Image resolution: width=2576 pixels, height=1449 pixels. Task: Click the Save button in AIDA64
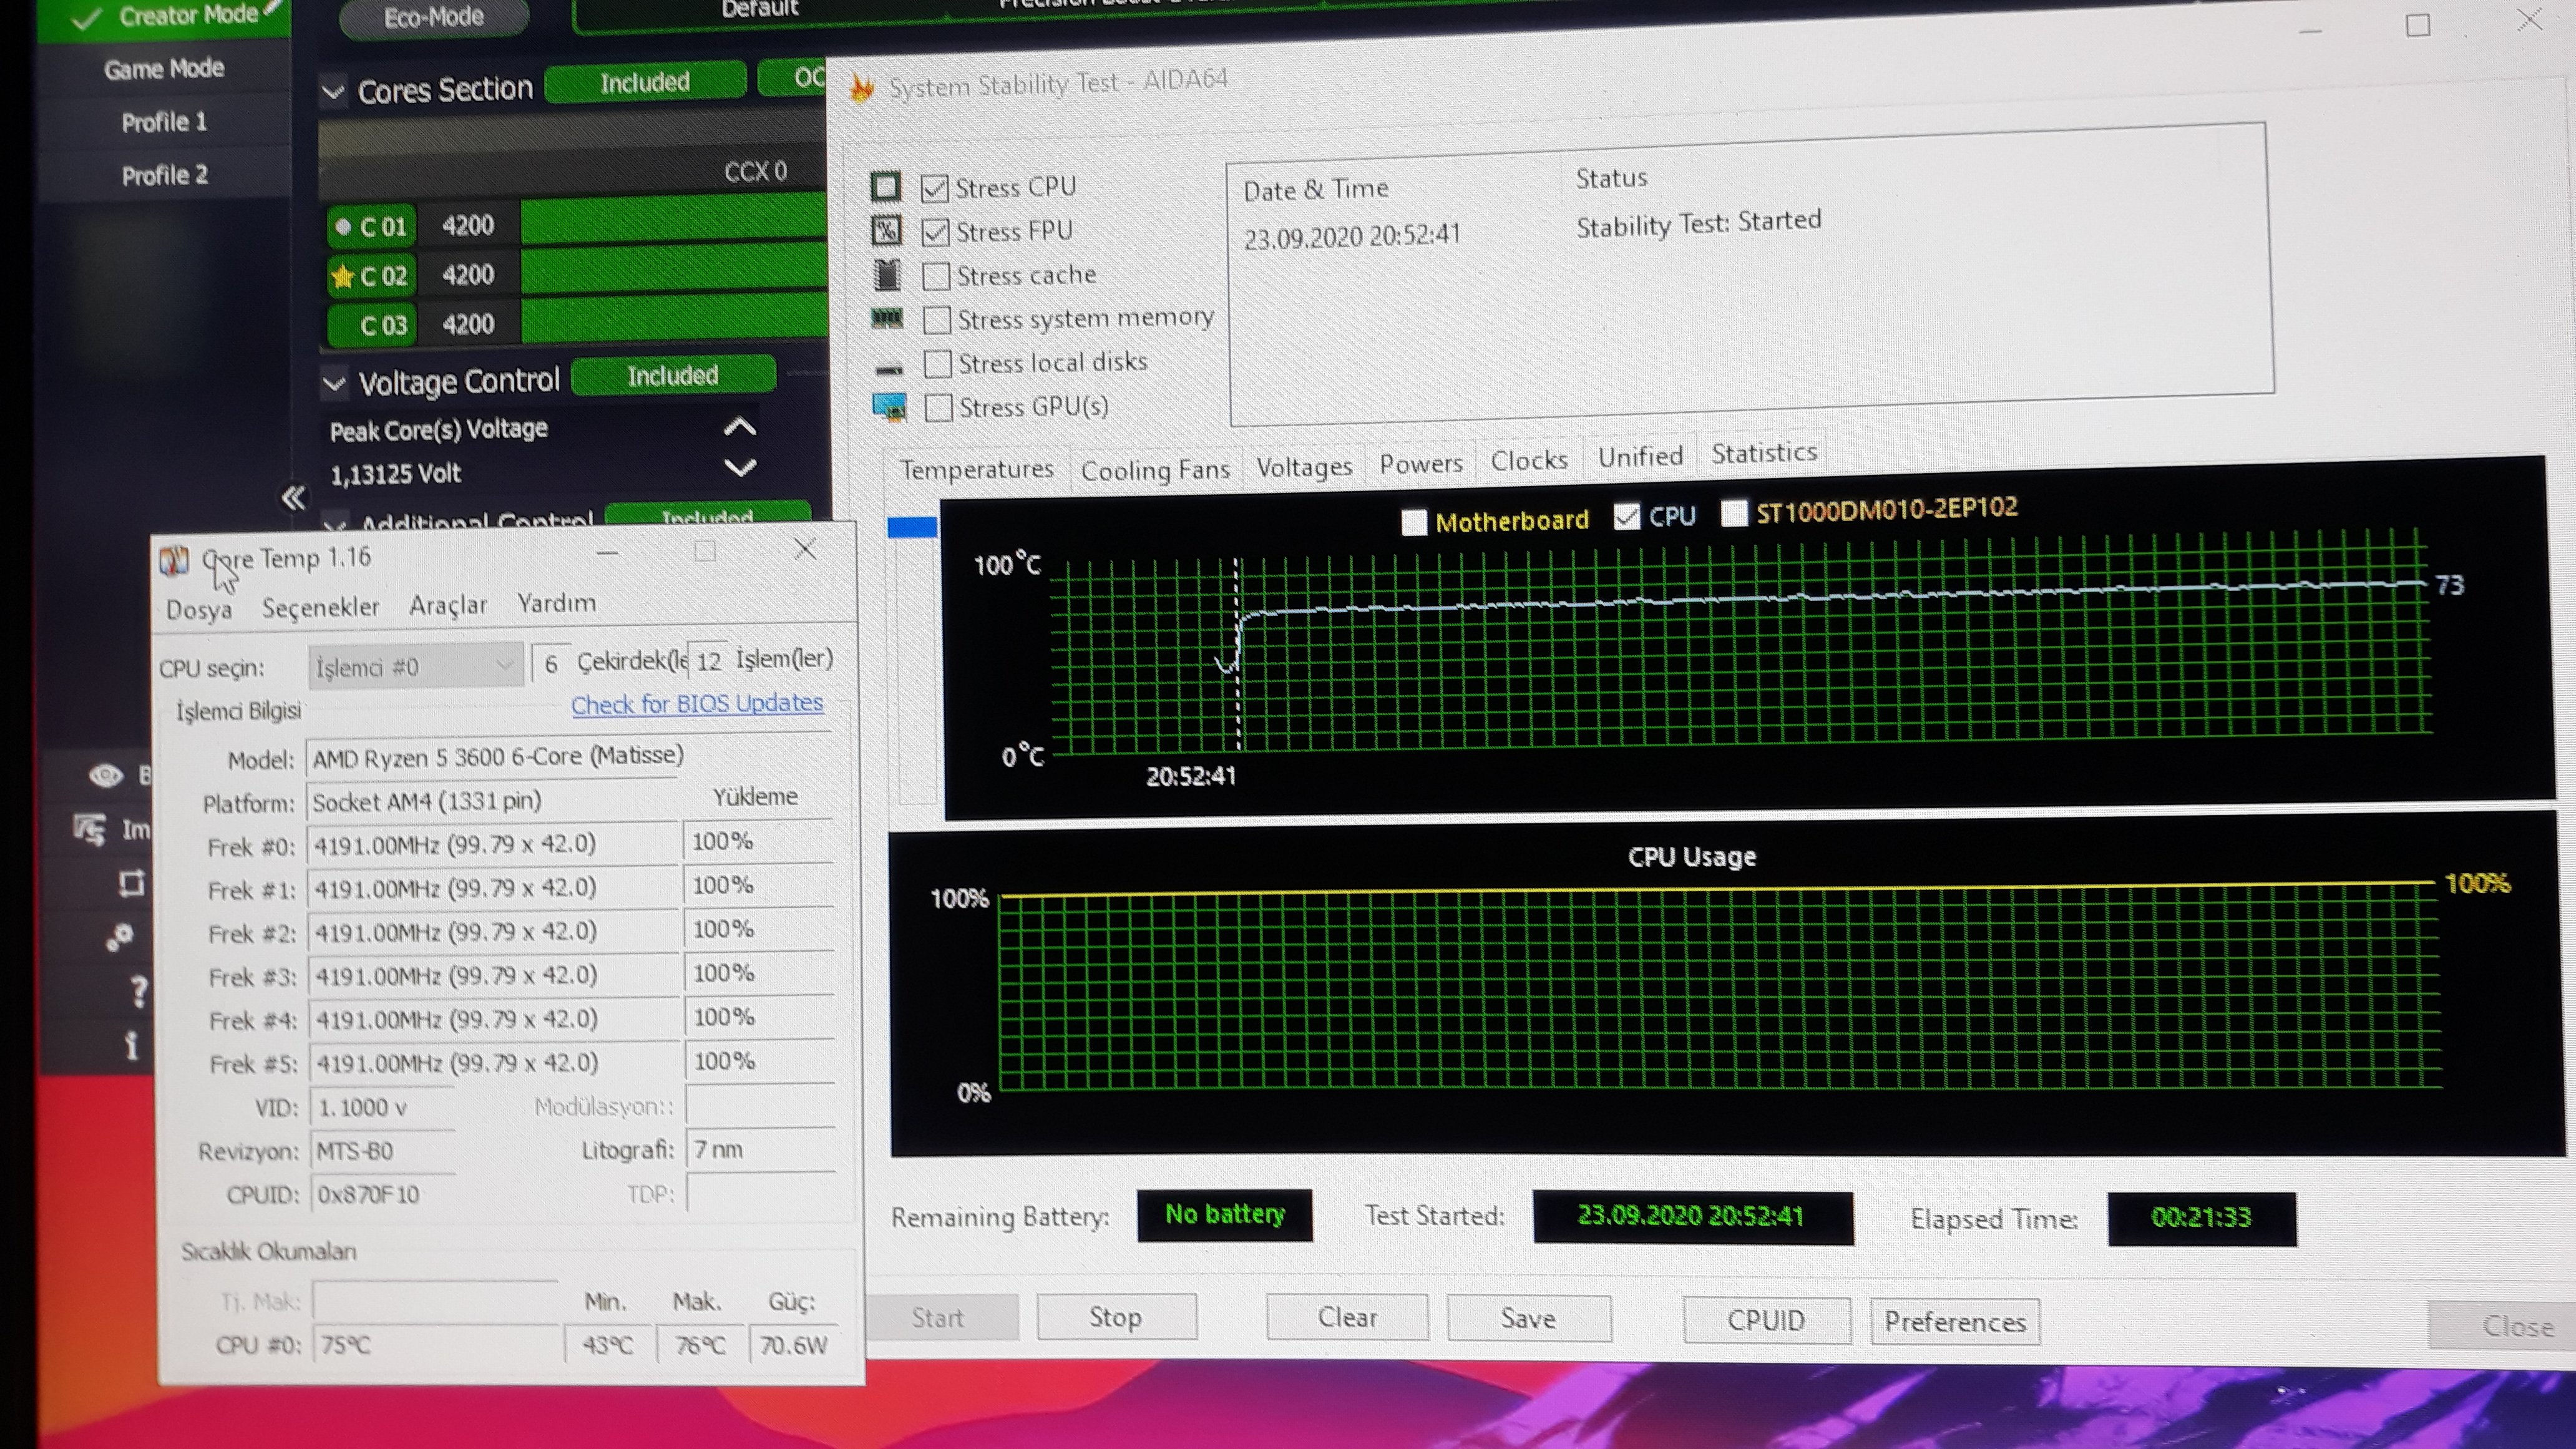tap(1528, 1319)
